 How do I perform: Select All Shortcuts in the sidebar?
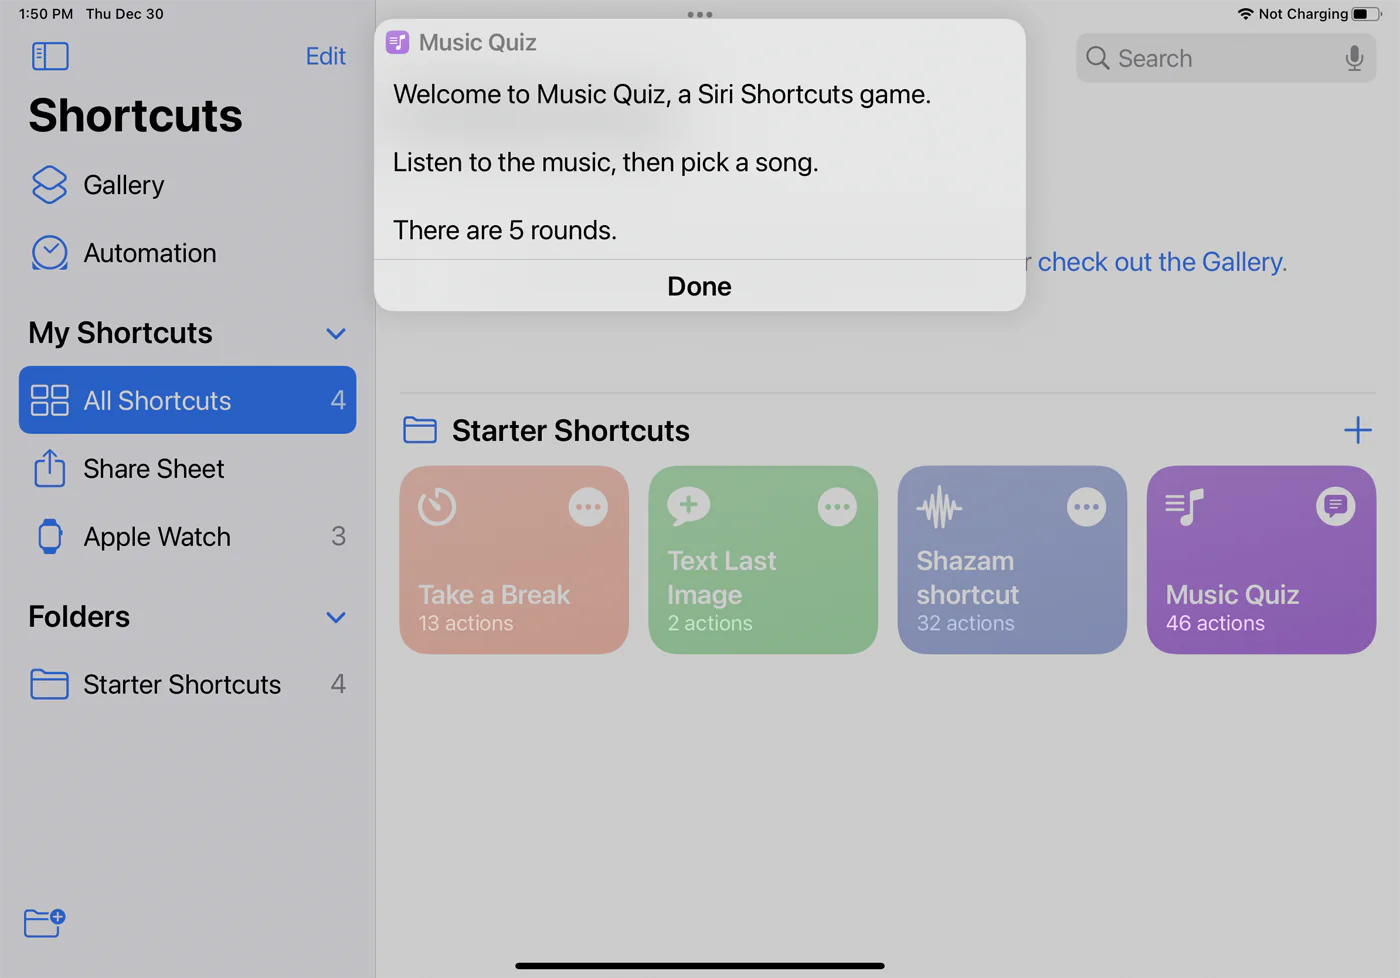click(x=187, y=400)
